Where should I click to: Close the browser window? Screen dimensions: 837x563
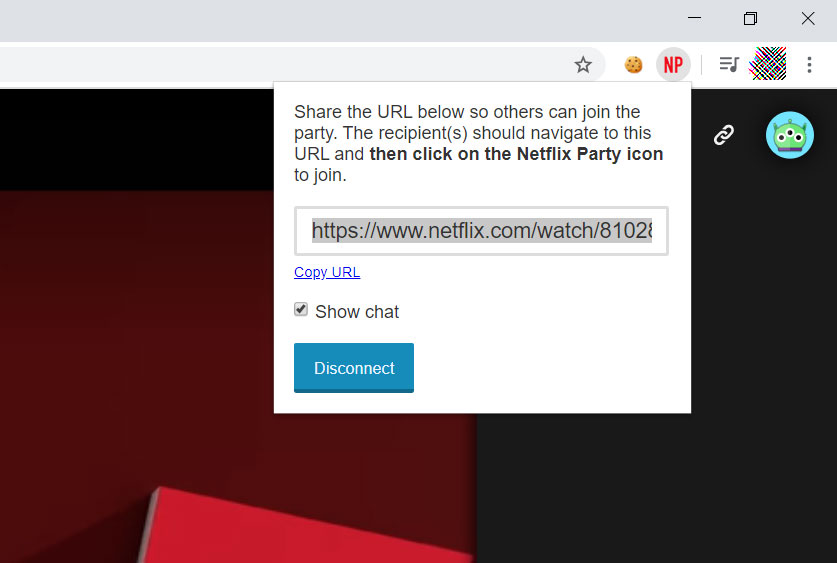pos(808,19)
